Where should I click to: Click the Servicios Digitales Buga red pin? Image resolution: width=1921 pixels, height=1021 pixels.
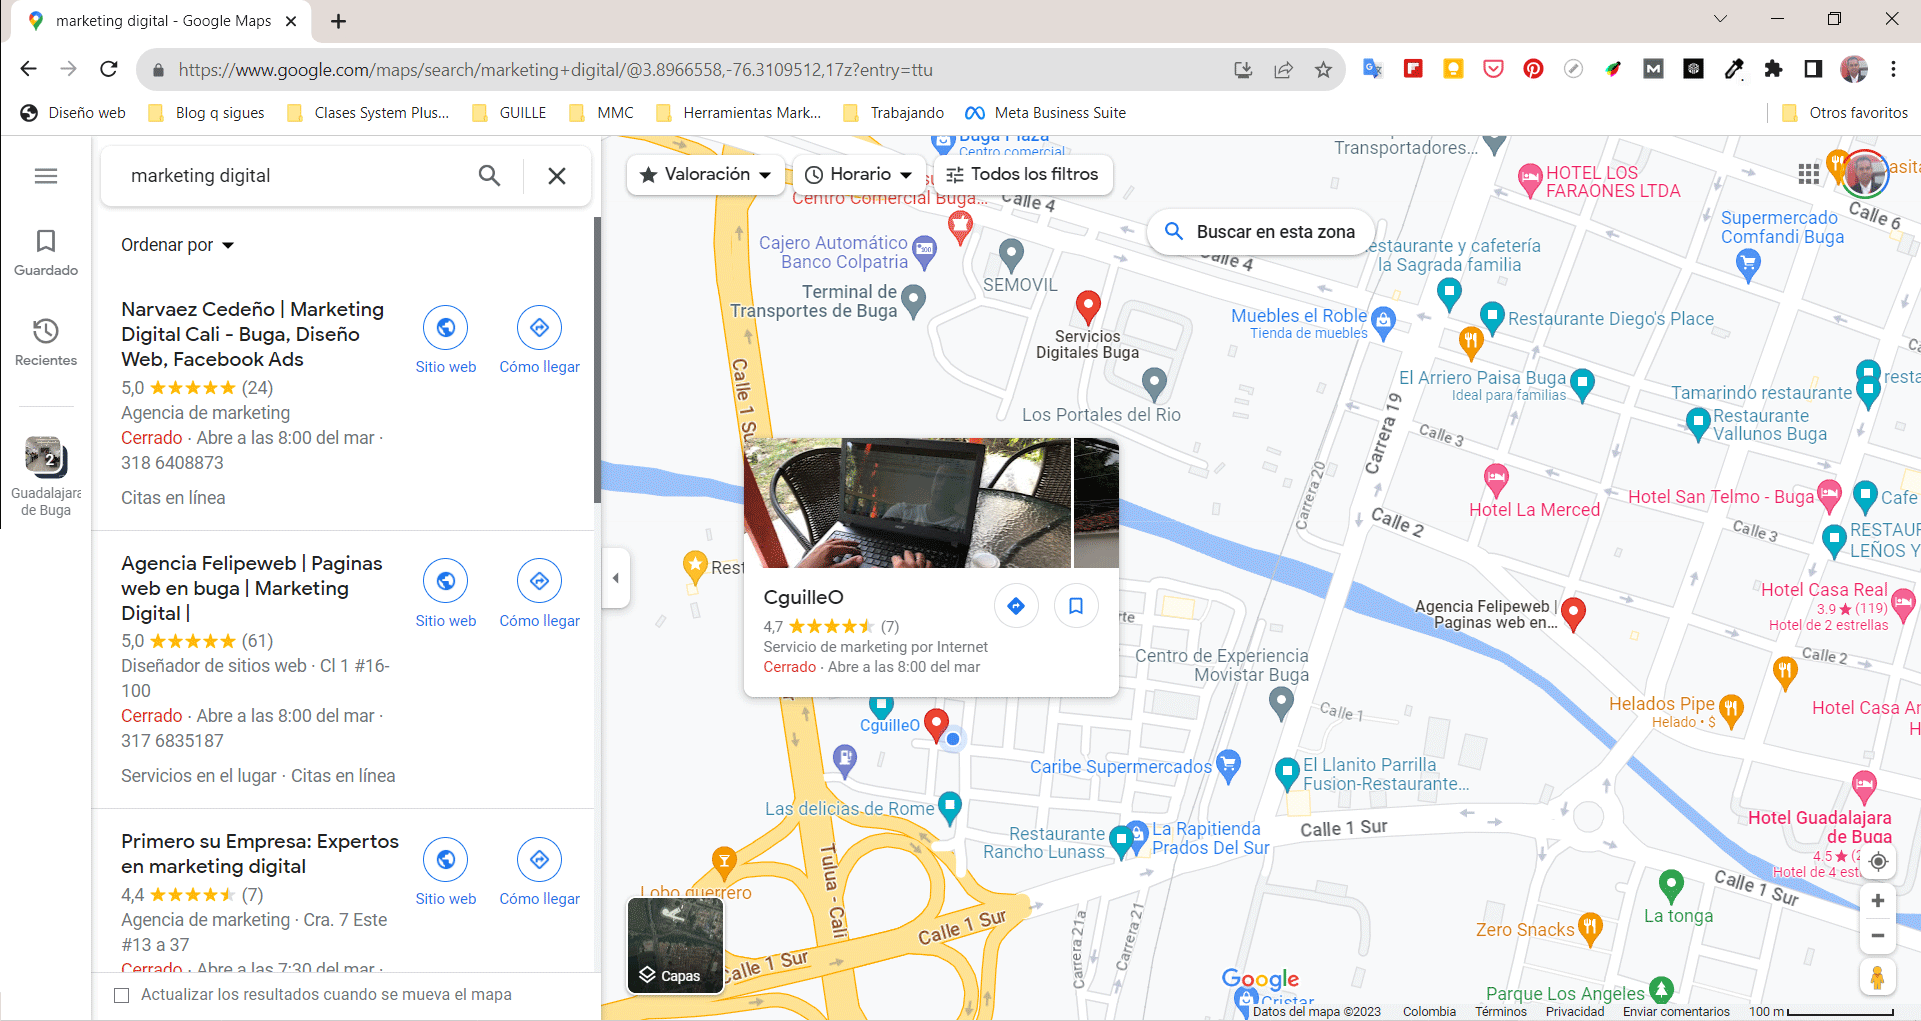(x=1088, y=307)
